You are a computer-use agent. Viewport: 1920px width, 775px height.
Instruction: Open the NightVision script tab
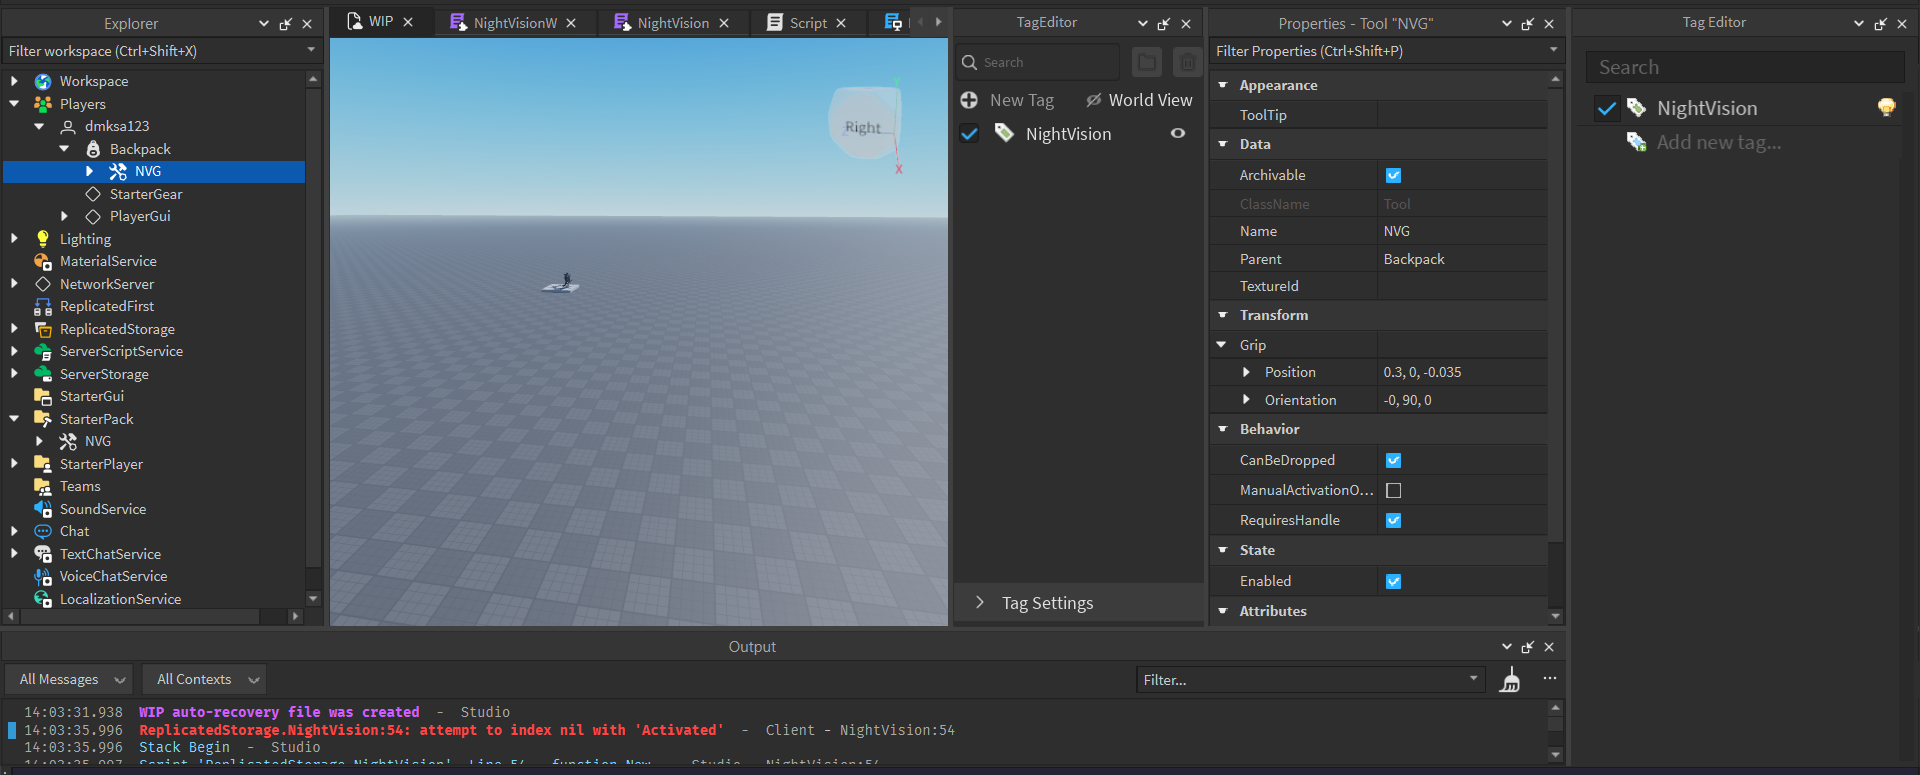673,23
